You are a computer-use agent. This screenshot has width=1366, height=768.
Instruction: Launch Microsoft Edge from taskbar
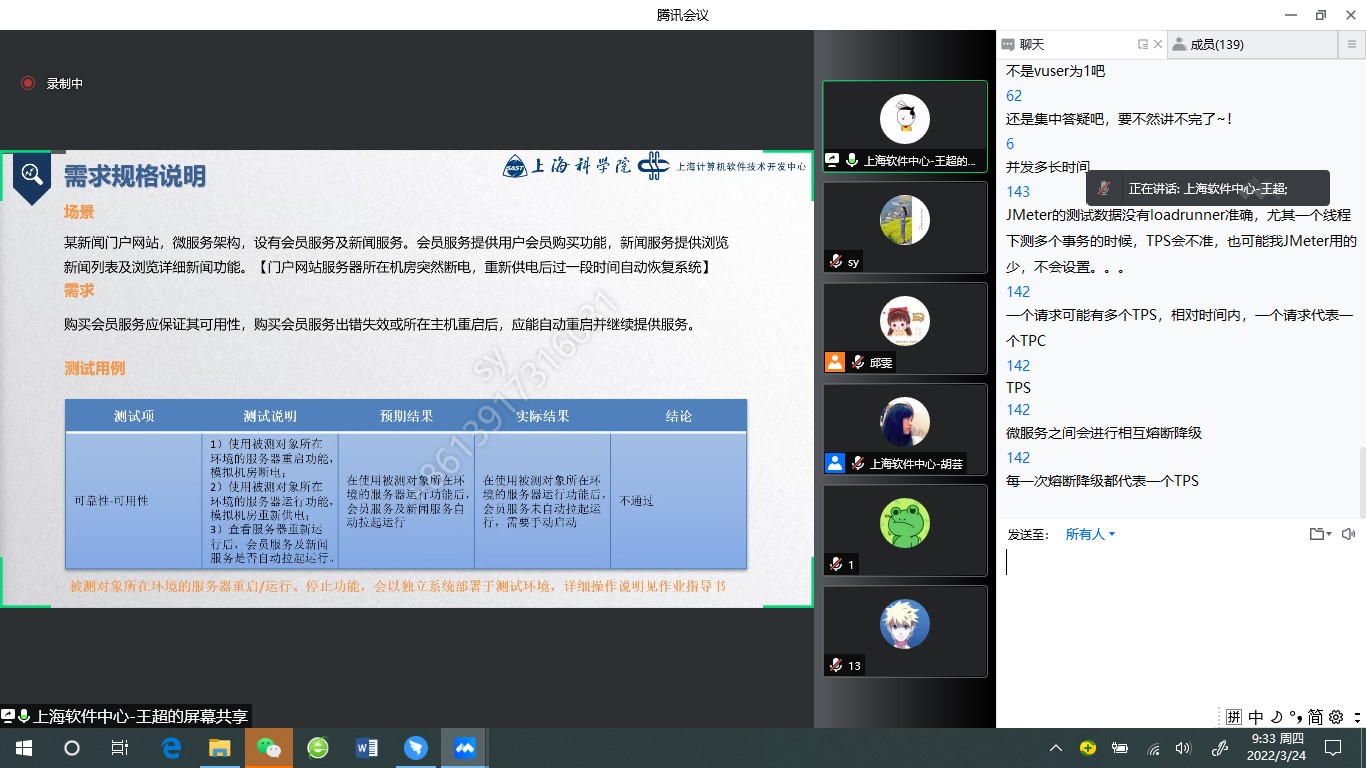point(171,748)
